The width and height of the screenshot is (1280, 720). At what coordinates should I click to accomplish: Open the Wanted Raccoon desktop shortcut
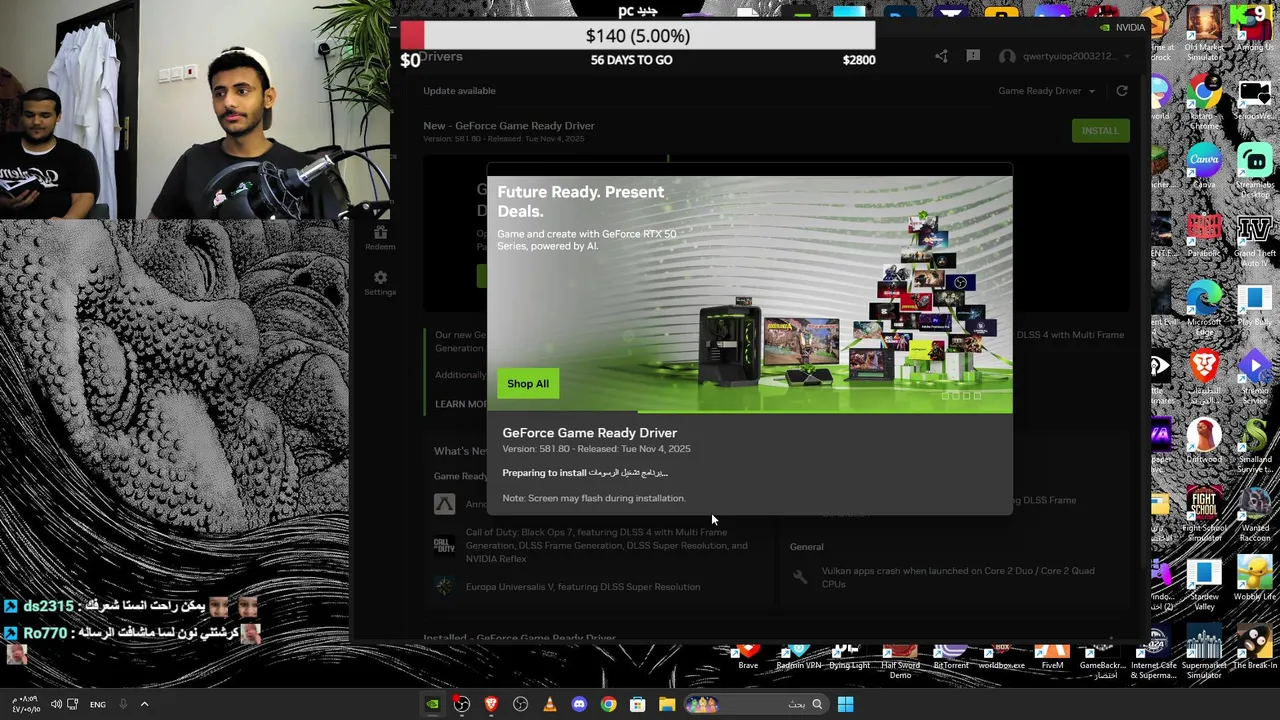[1254, 514]
